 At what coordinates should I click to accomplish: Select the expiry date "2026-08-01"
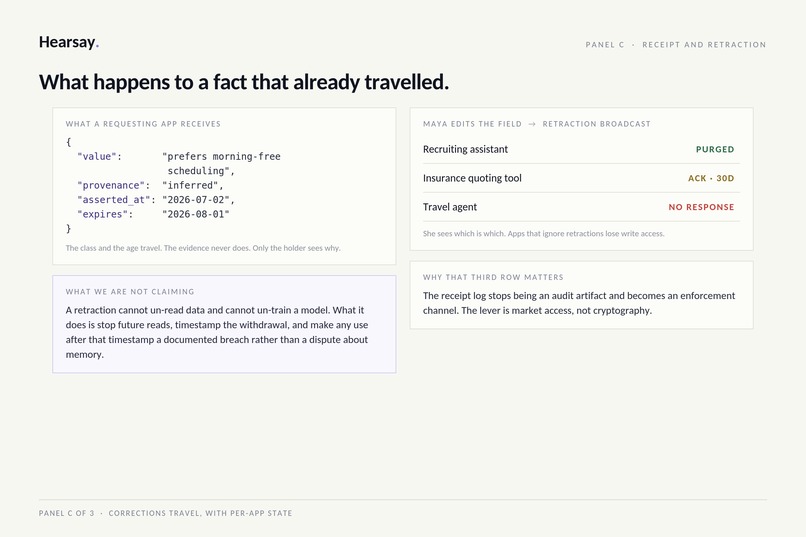tap(196, 214)
